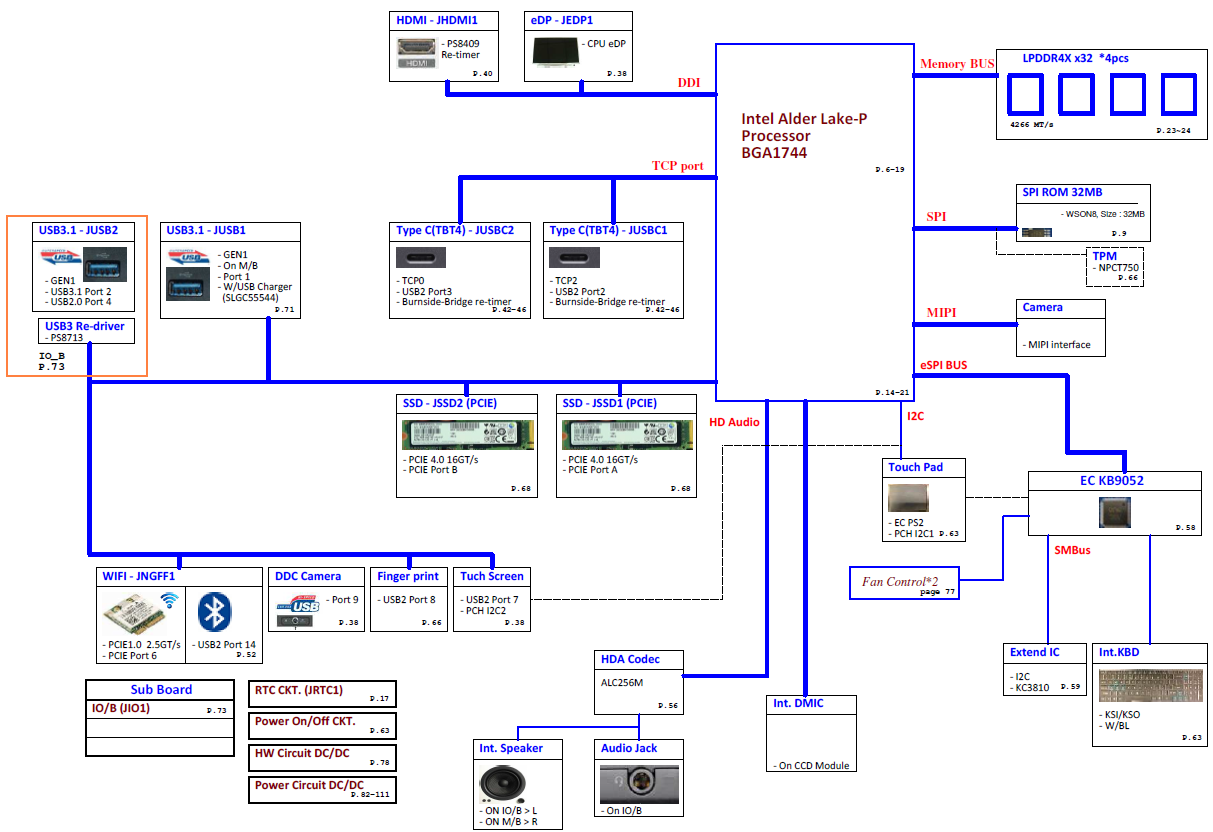Click the eDP display panel image
Screen dimensions: 1213x832
coord(555,52)
